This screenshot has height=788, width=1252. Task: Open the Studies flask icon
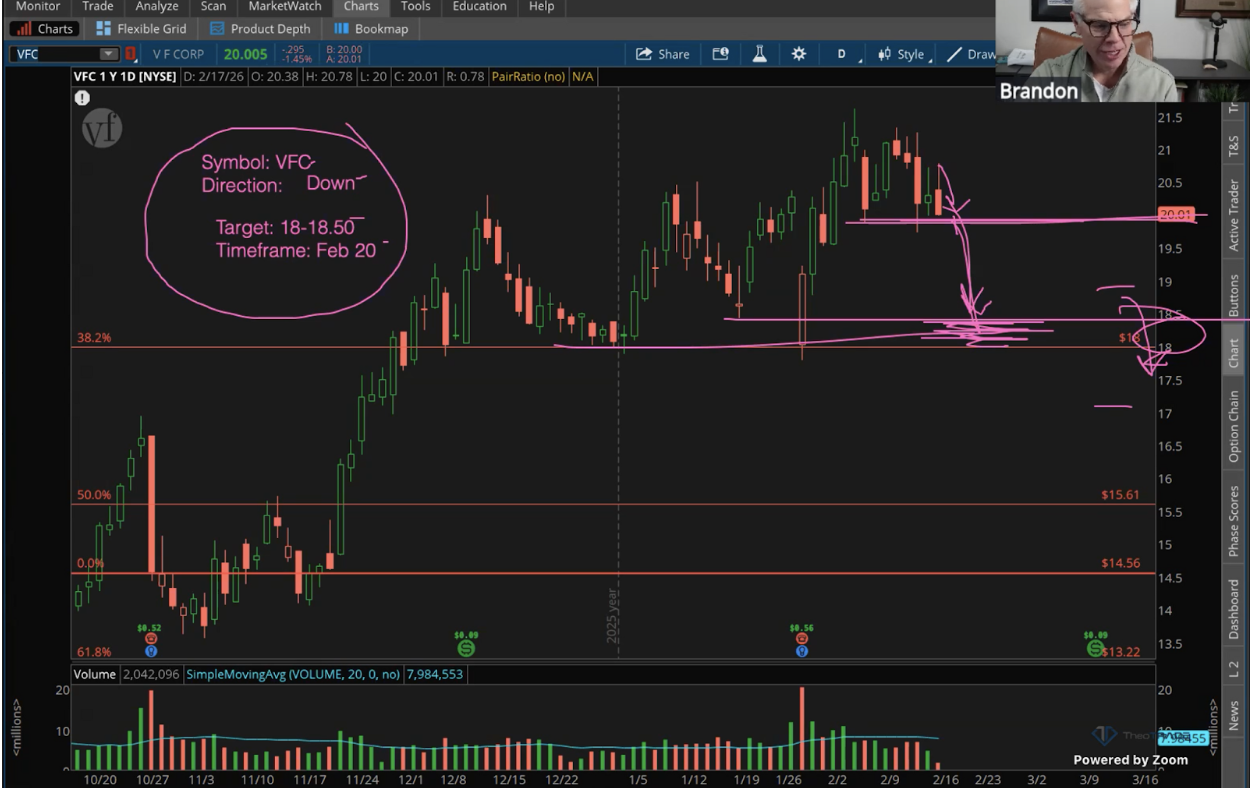click(x=759, y=54)
